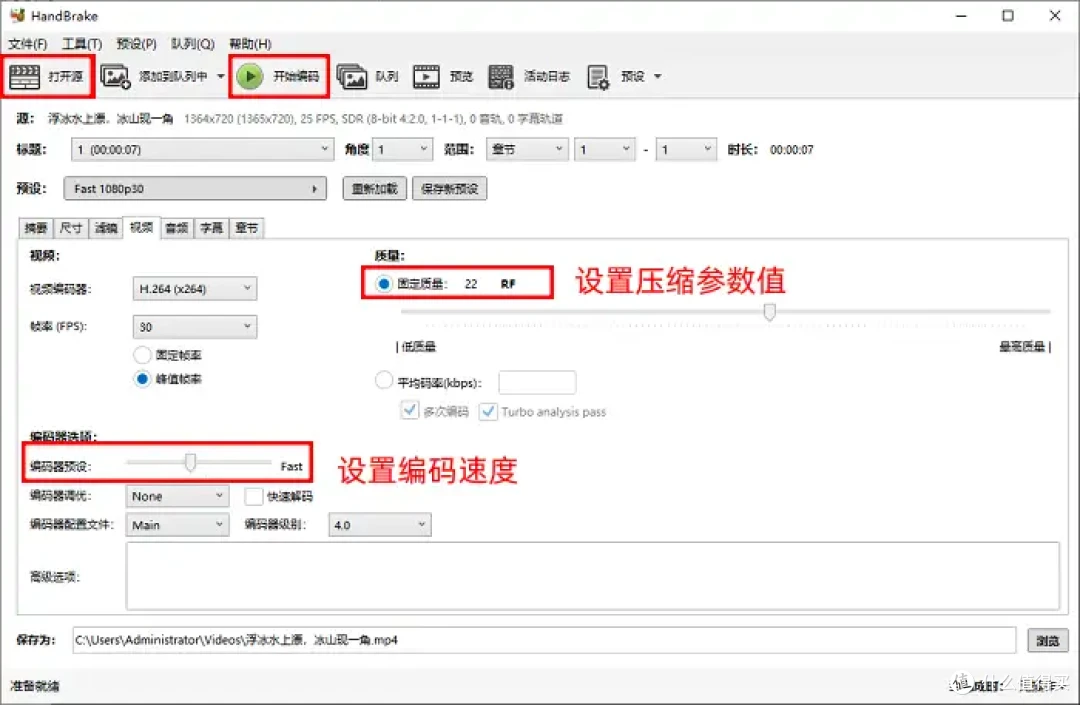1080x705 pixels.
Task: Open the File (文件) menu
Action: 28,44
